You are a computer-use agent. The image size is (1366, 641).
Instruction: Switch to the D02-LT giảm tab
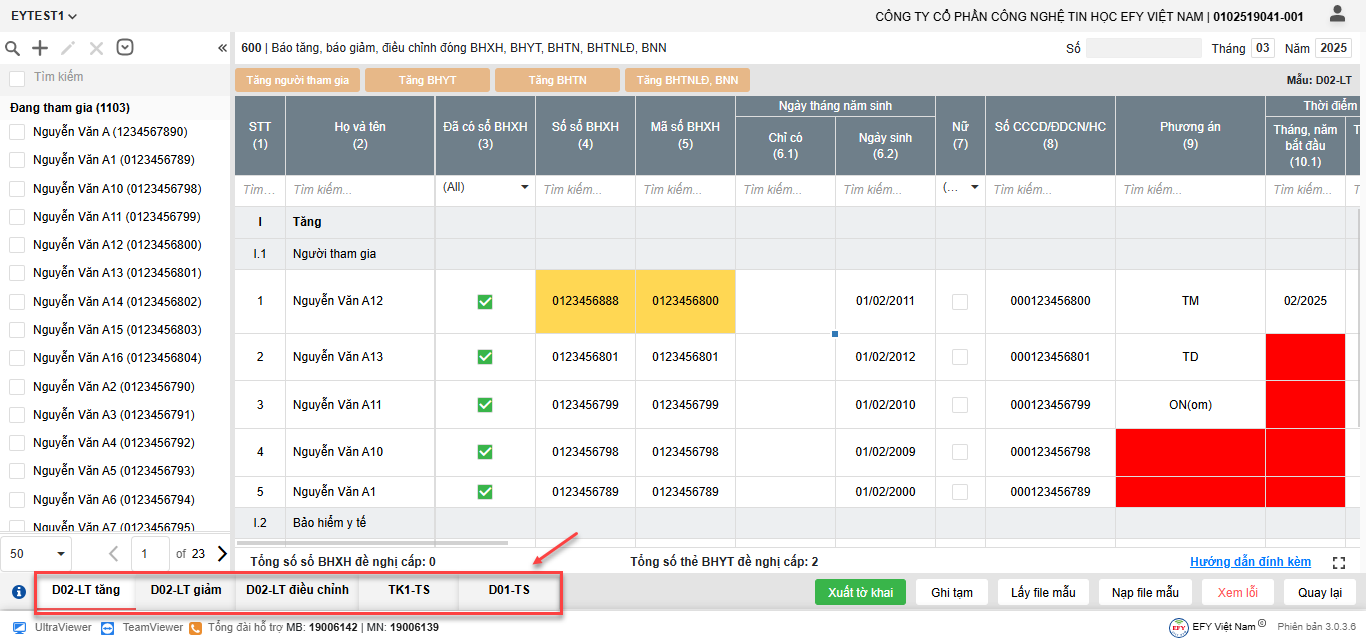pos(186,590)
